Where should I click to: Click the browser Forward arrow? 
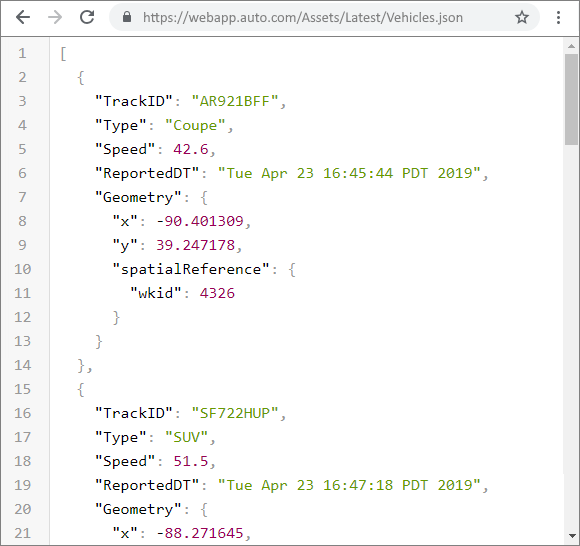(x=55, y=17)
